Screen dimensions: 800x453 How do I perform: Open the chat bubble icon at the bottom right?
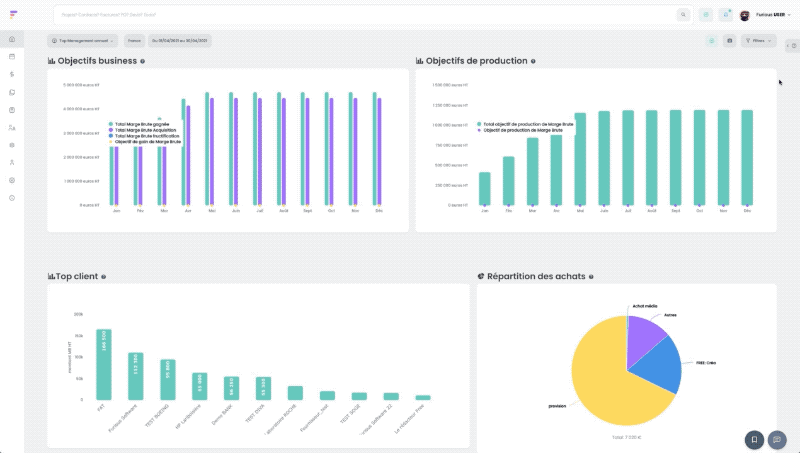coord(777,439)
